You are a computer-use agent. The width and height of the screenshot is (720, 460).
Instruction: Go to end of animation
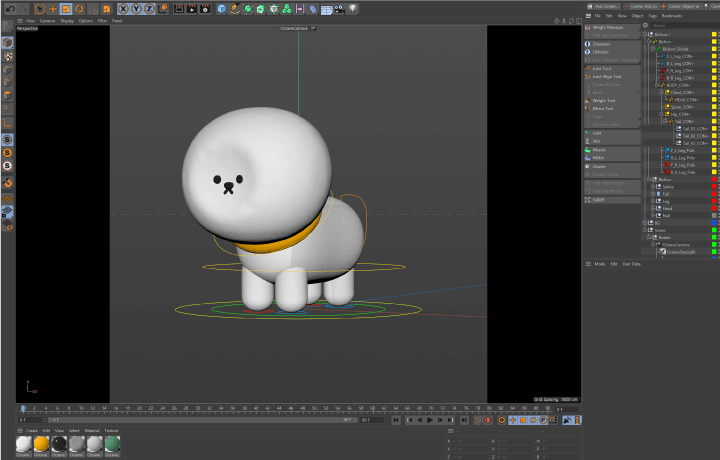[x=465, y=420]
